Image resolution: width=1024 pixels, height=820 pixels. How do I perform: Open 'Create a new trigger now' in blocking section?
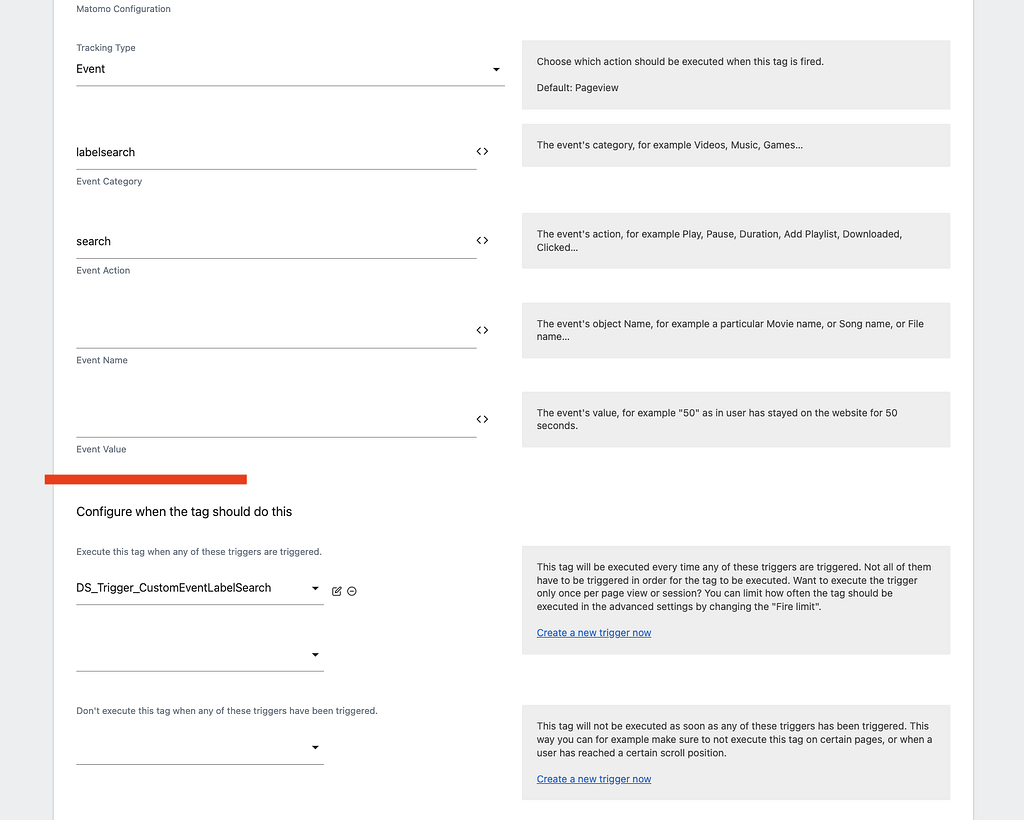click(x=593, y=778)
